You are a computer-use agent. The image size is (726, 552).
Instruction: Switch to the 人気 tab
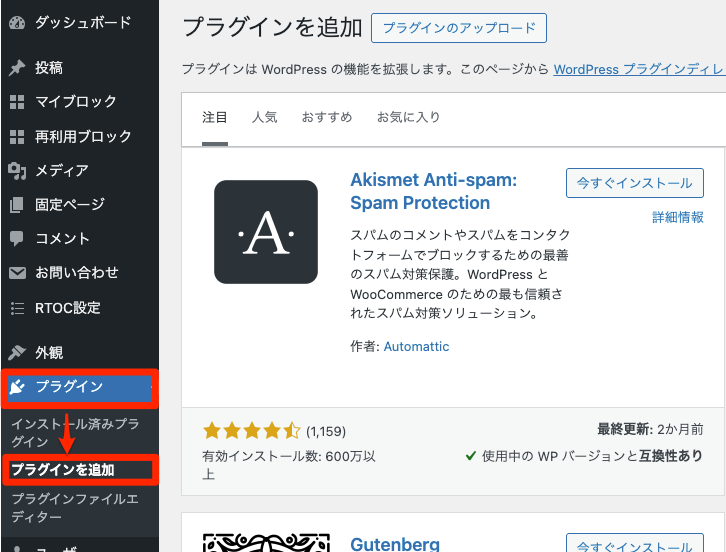pyautogui.click(x=265, y=117)
